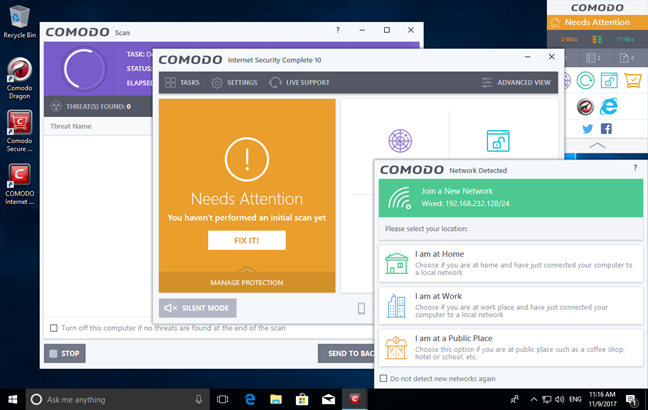Open the taskbar volume control
648x410 pixels.
(560, 399)
